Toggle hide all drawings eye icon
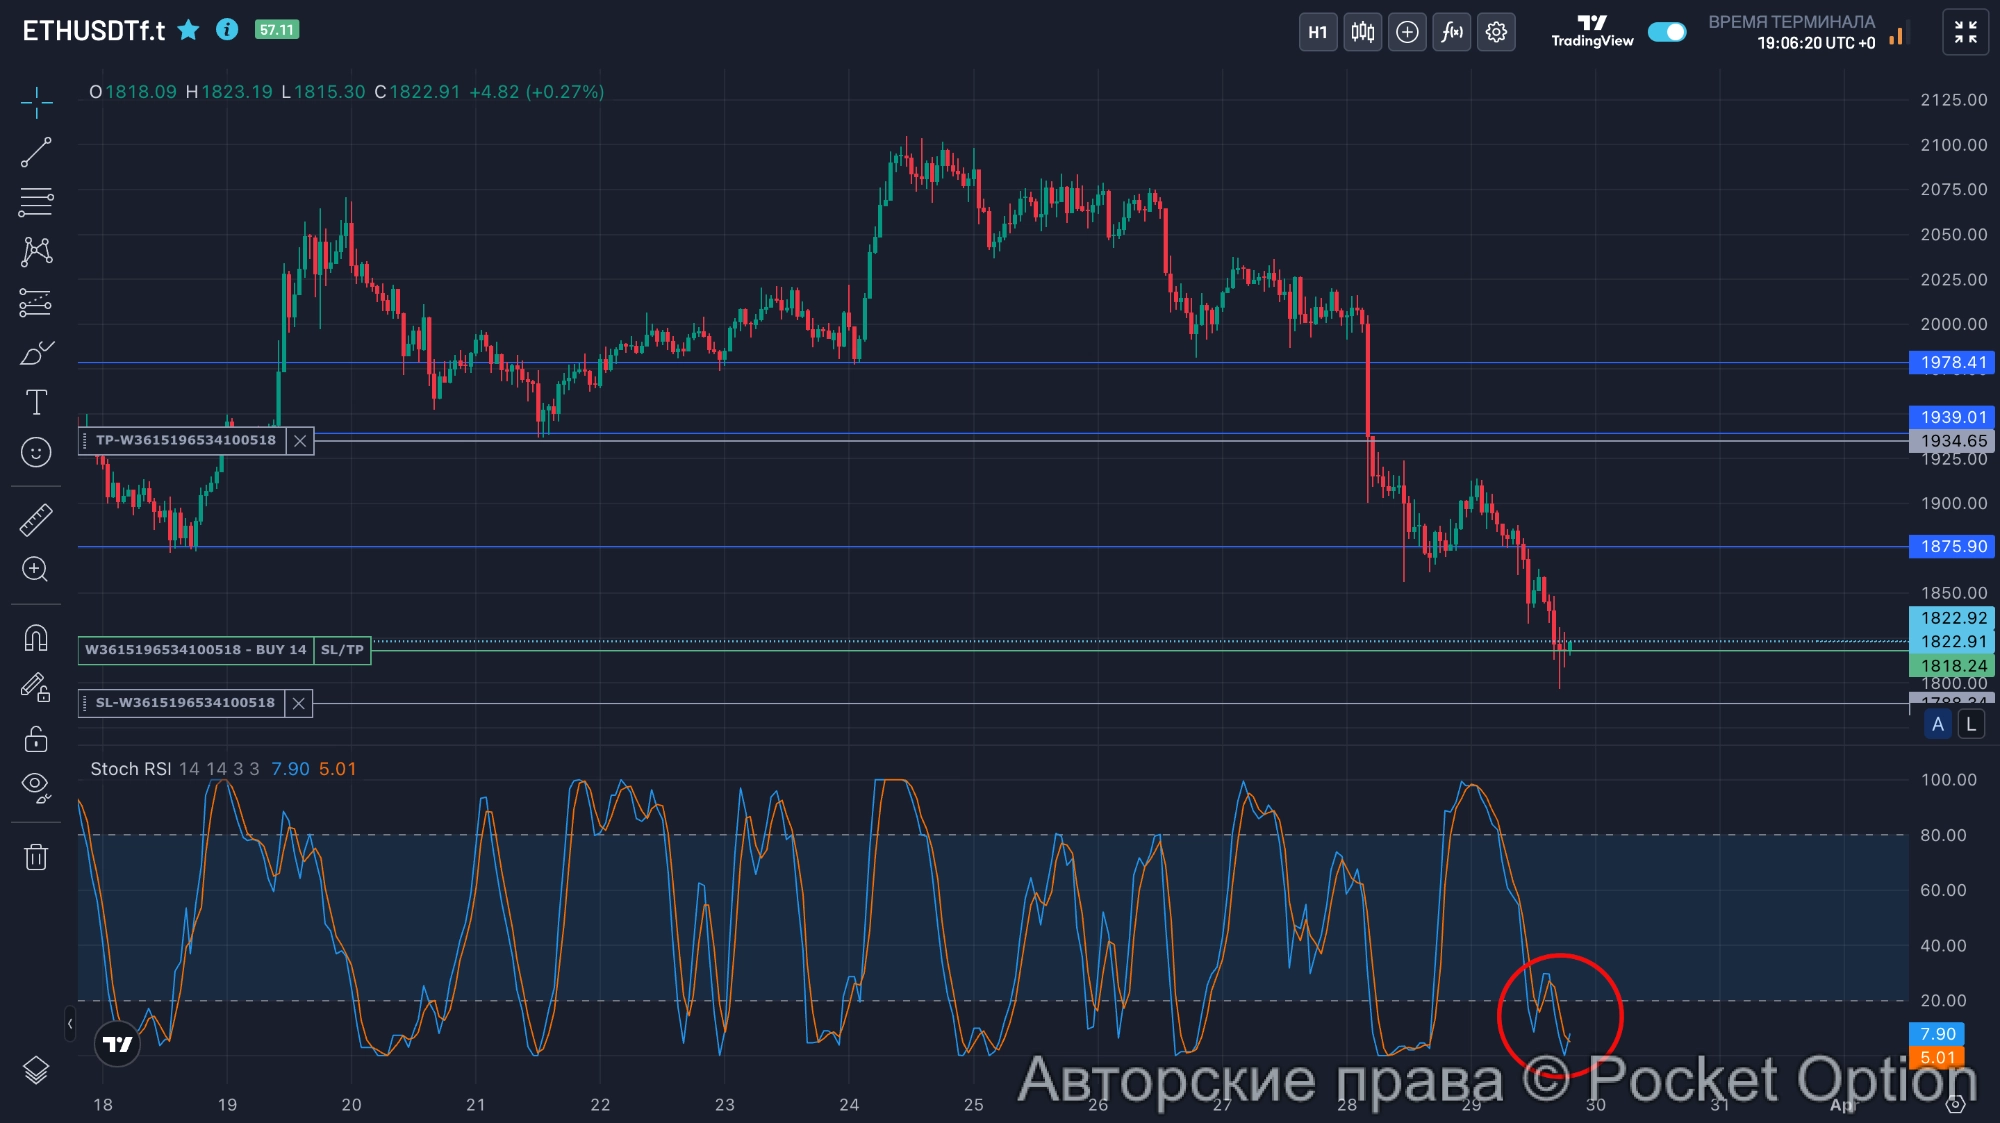This screenshot has height=1123, width=2000. pyautogui.click(x=36, y=787)
